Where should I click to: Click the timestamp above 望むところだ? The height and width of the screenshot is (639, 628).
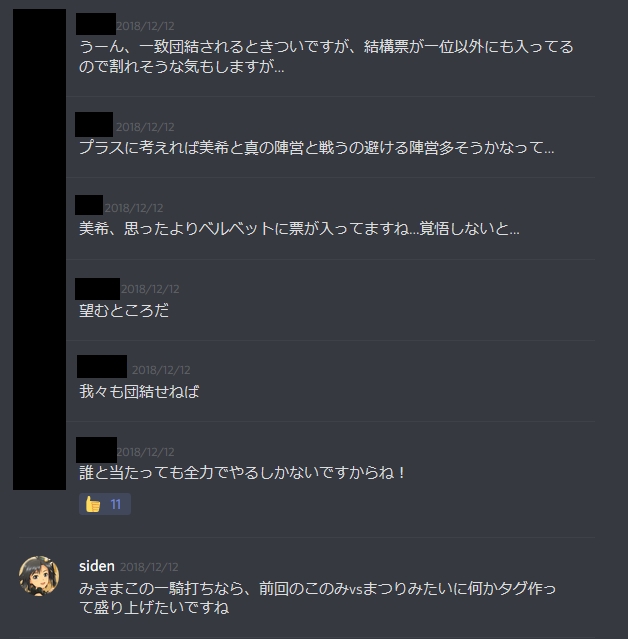pos(150,289)
